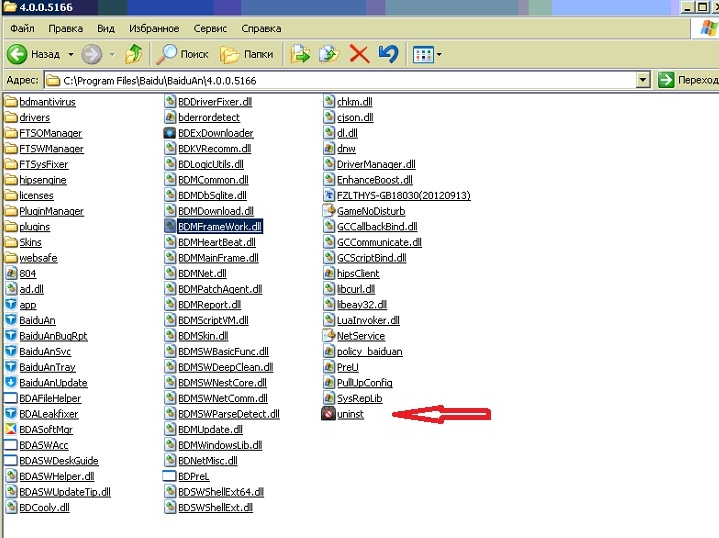The height and width of the screenshot is (538, 719).
Task: Open the Избранное menu
Action: tap(154, 28)
